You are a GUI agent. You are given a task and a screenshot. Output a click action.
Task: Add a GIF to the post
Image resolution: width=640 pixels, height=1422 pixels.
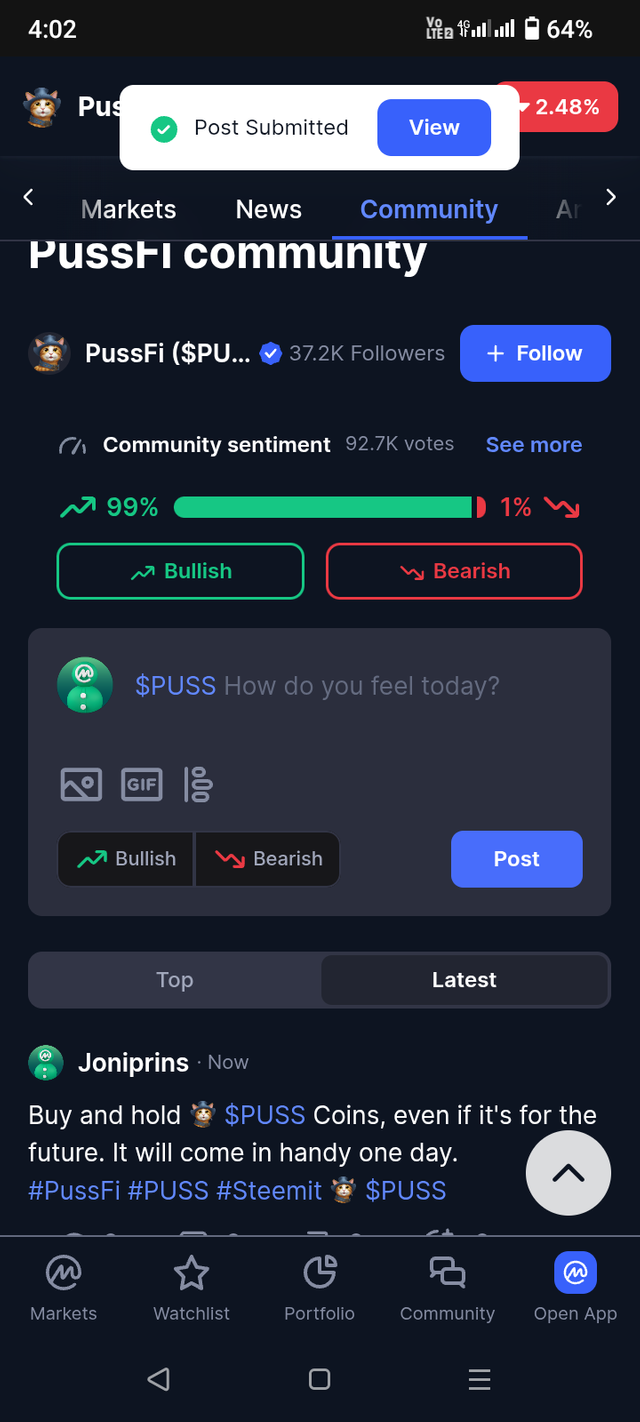[x=142, y=785]
